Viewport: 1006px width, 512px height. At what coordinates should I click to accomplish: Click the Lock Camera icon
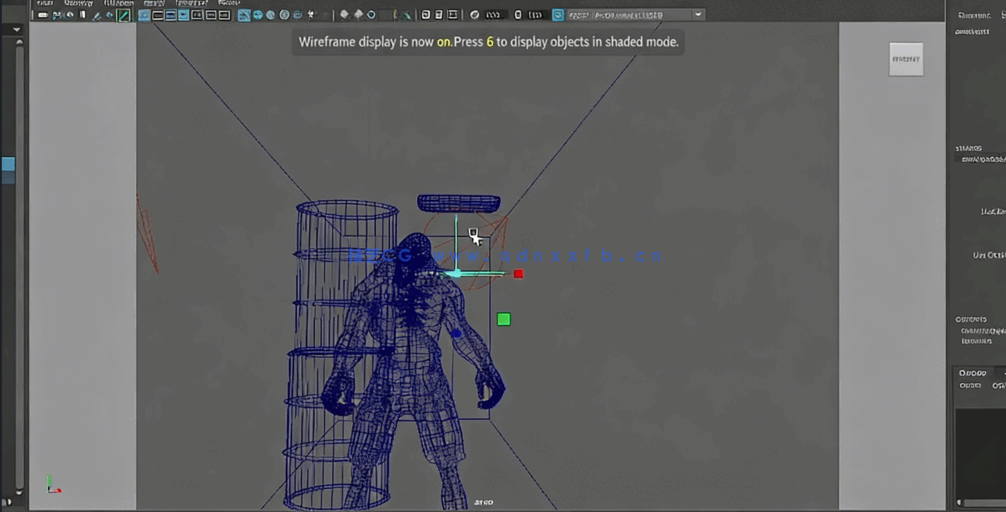coord(58,15)
